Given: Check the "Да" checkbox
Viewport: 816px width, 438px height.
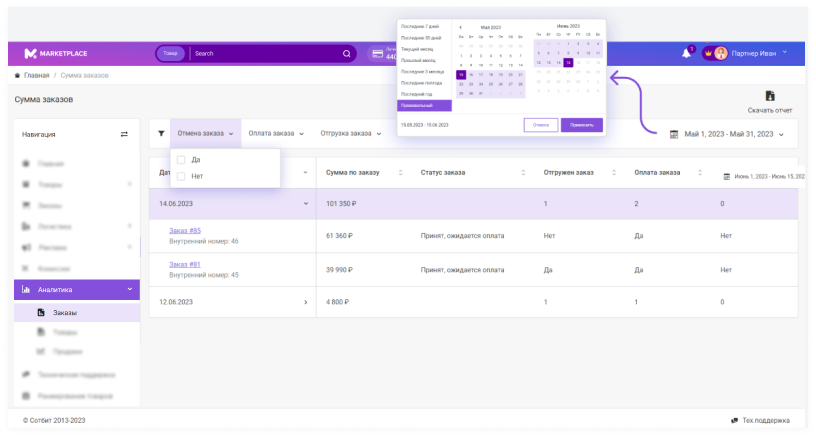Looking at the screenshot, I should 181,160.
